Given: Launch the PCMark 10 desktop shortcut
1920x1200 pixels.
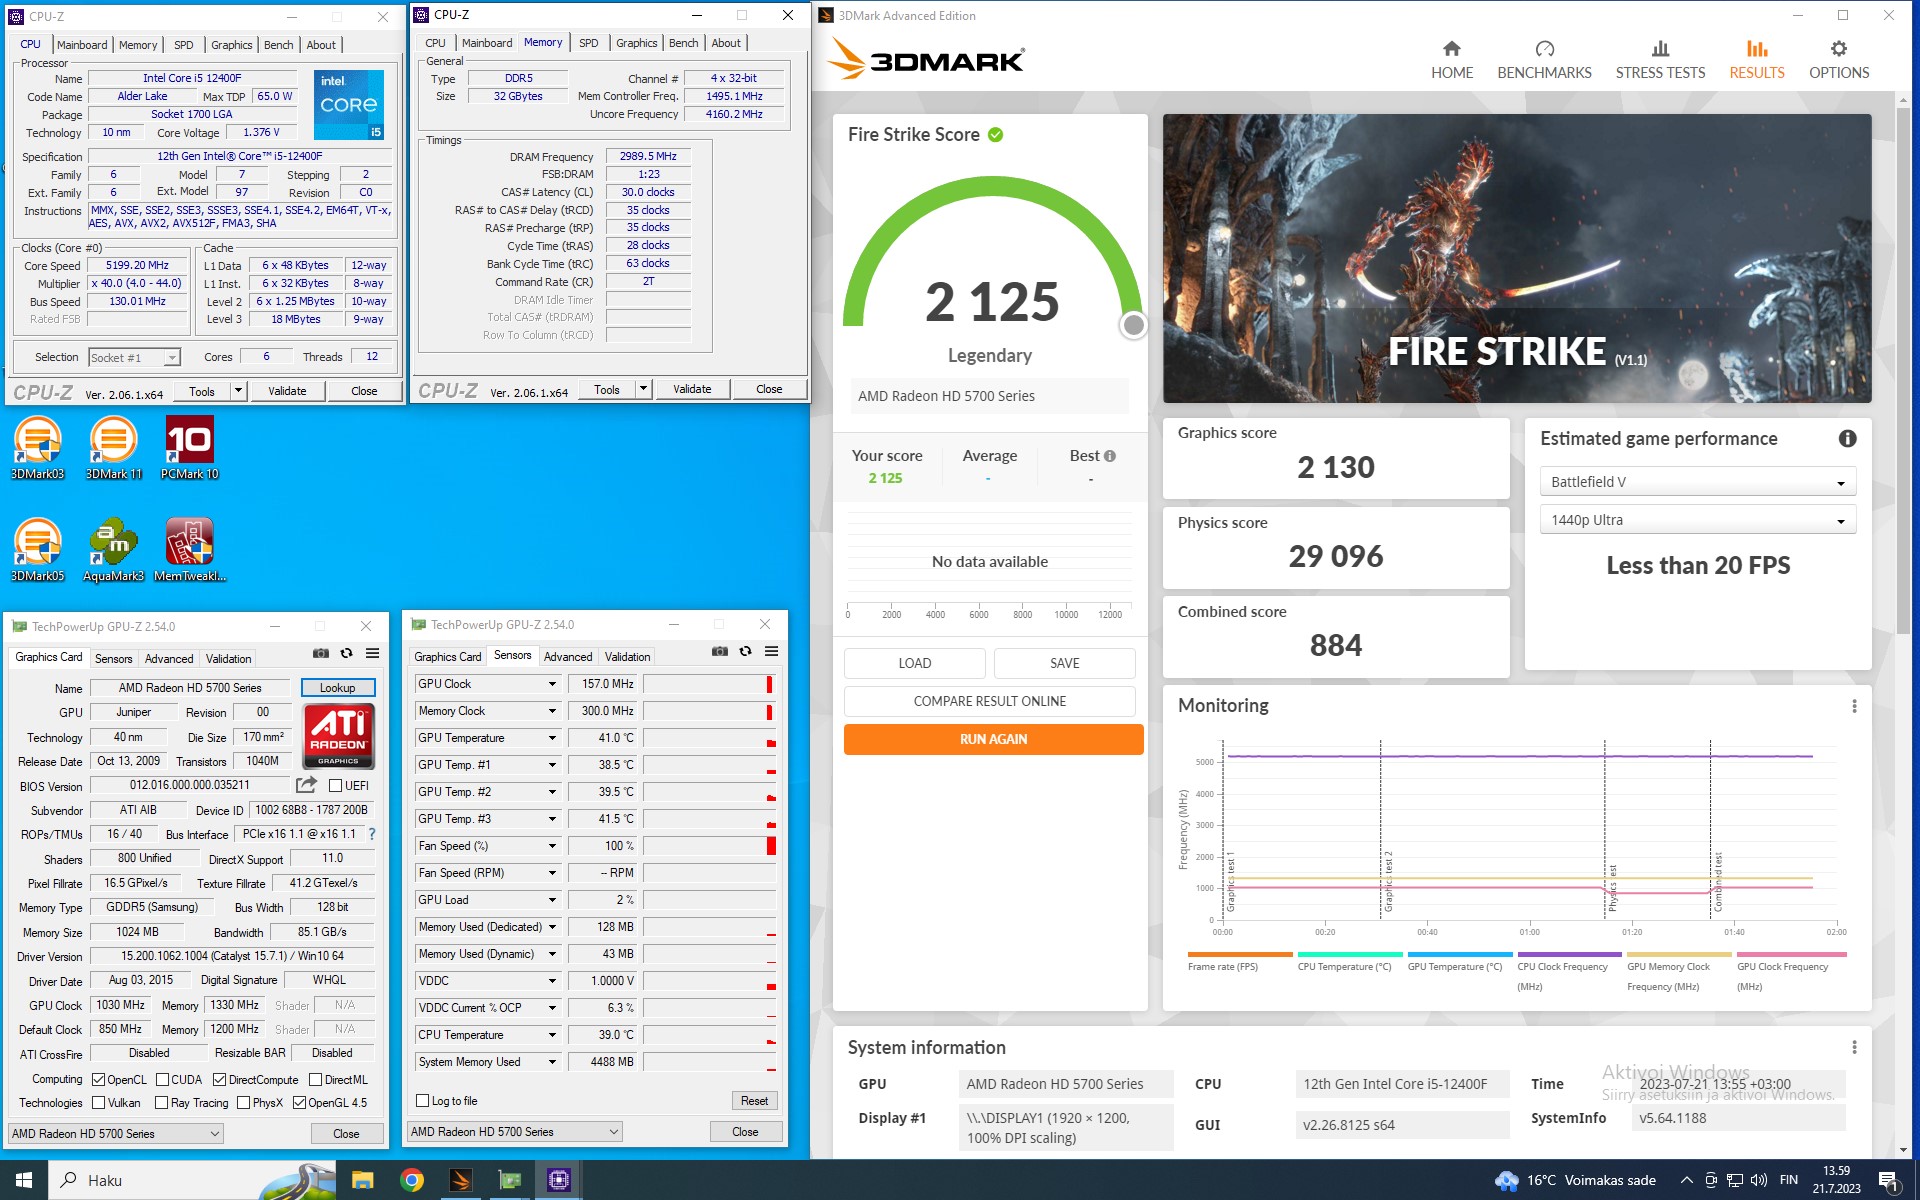Looking at the screenshot, I should tap(189, 448).
